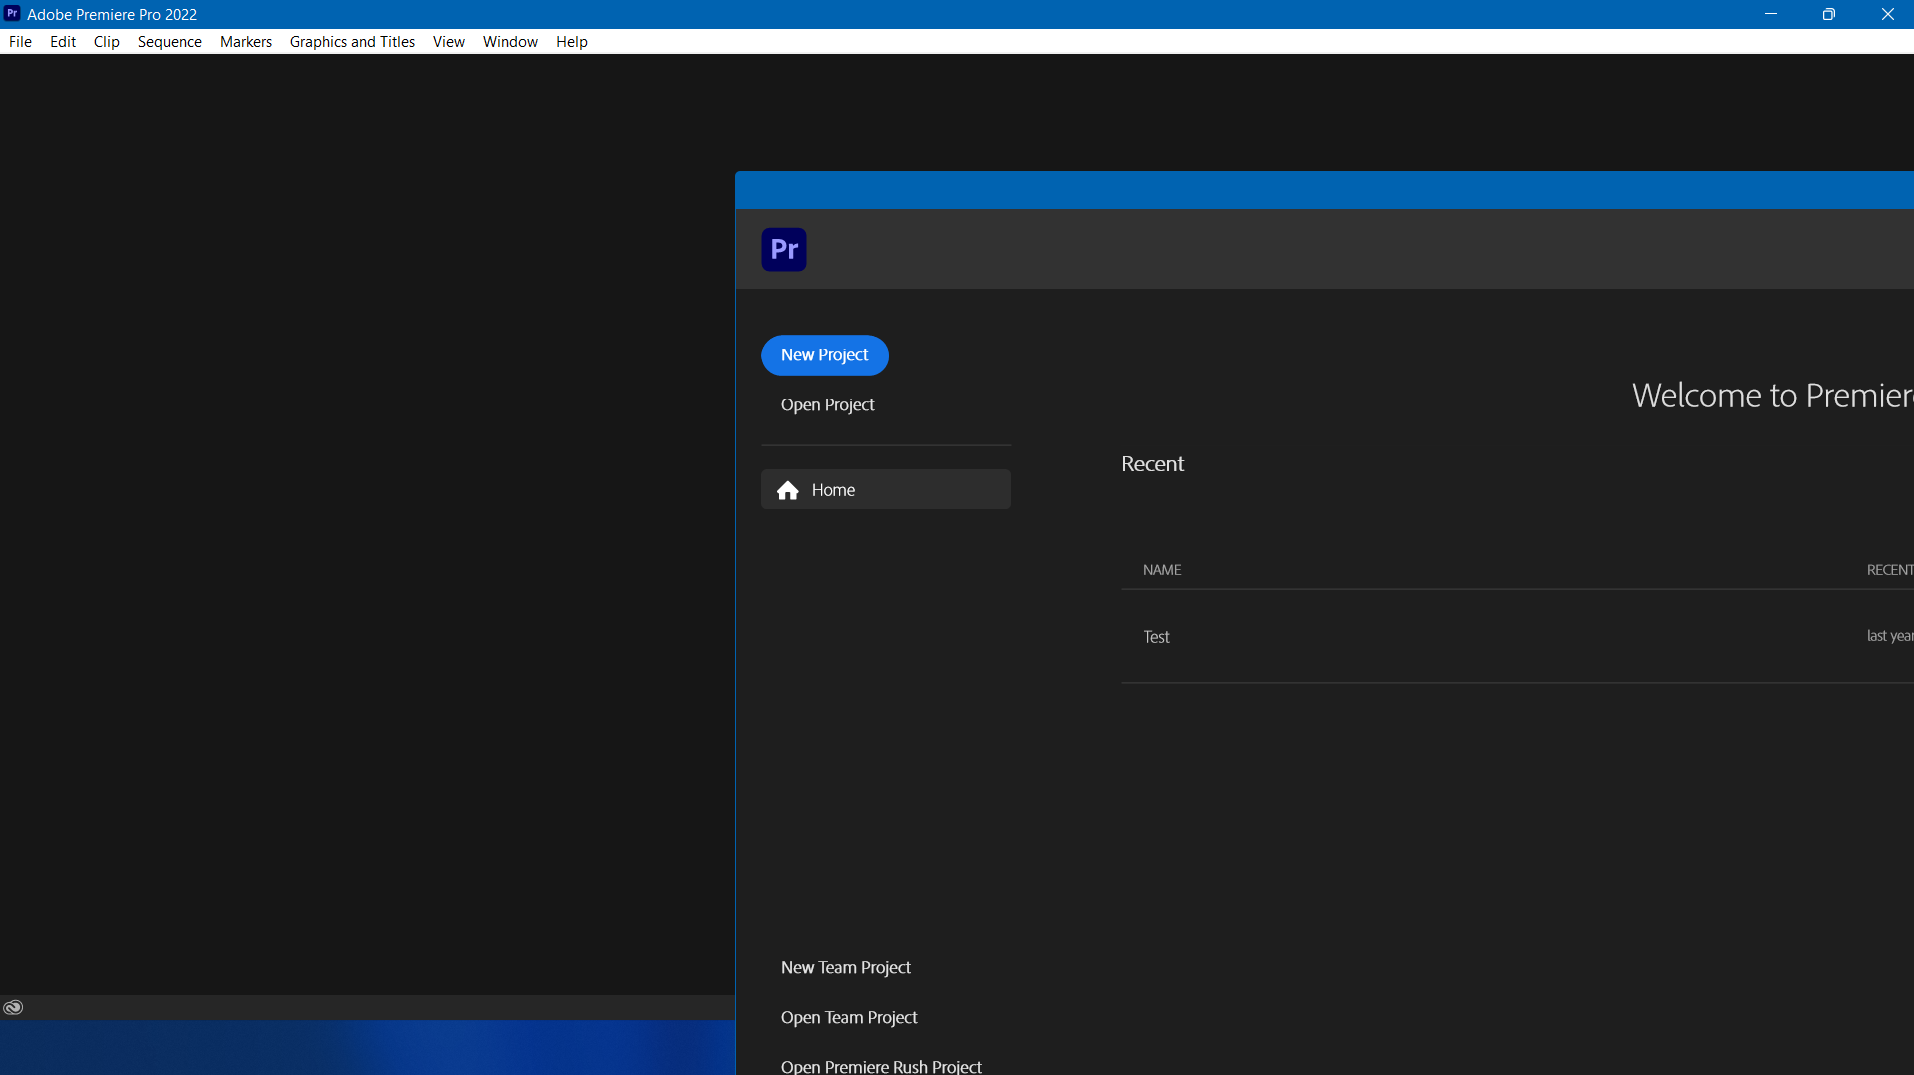The height and width of the screenshot is (1075, 1914).
Task: Click the Pr icon in the title bar
Action: point(11,13)
